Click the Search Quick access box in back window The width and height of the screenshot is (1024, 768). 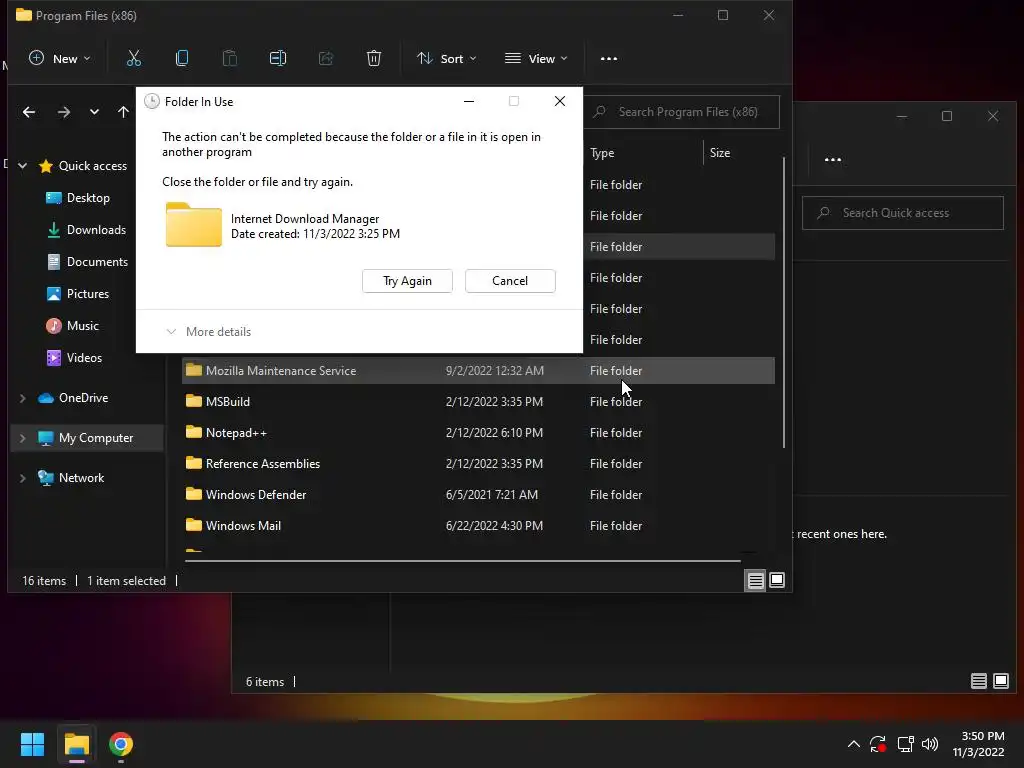tap(903, 213)
